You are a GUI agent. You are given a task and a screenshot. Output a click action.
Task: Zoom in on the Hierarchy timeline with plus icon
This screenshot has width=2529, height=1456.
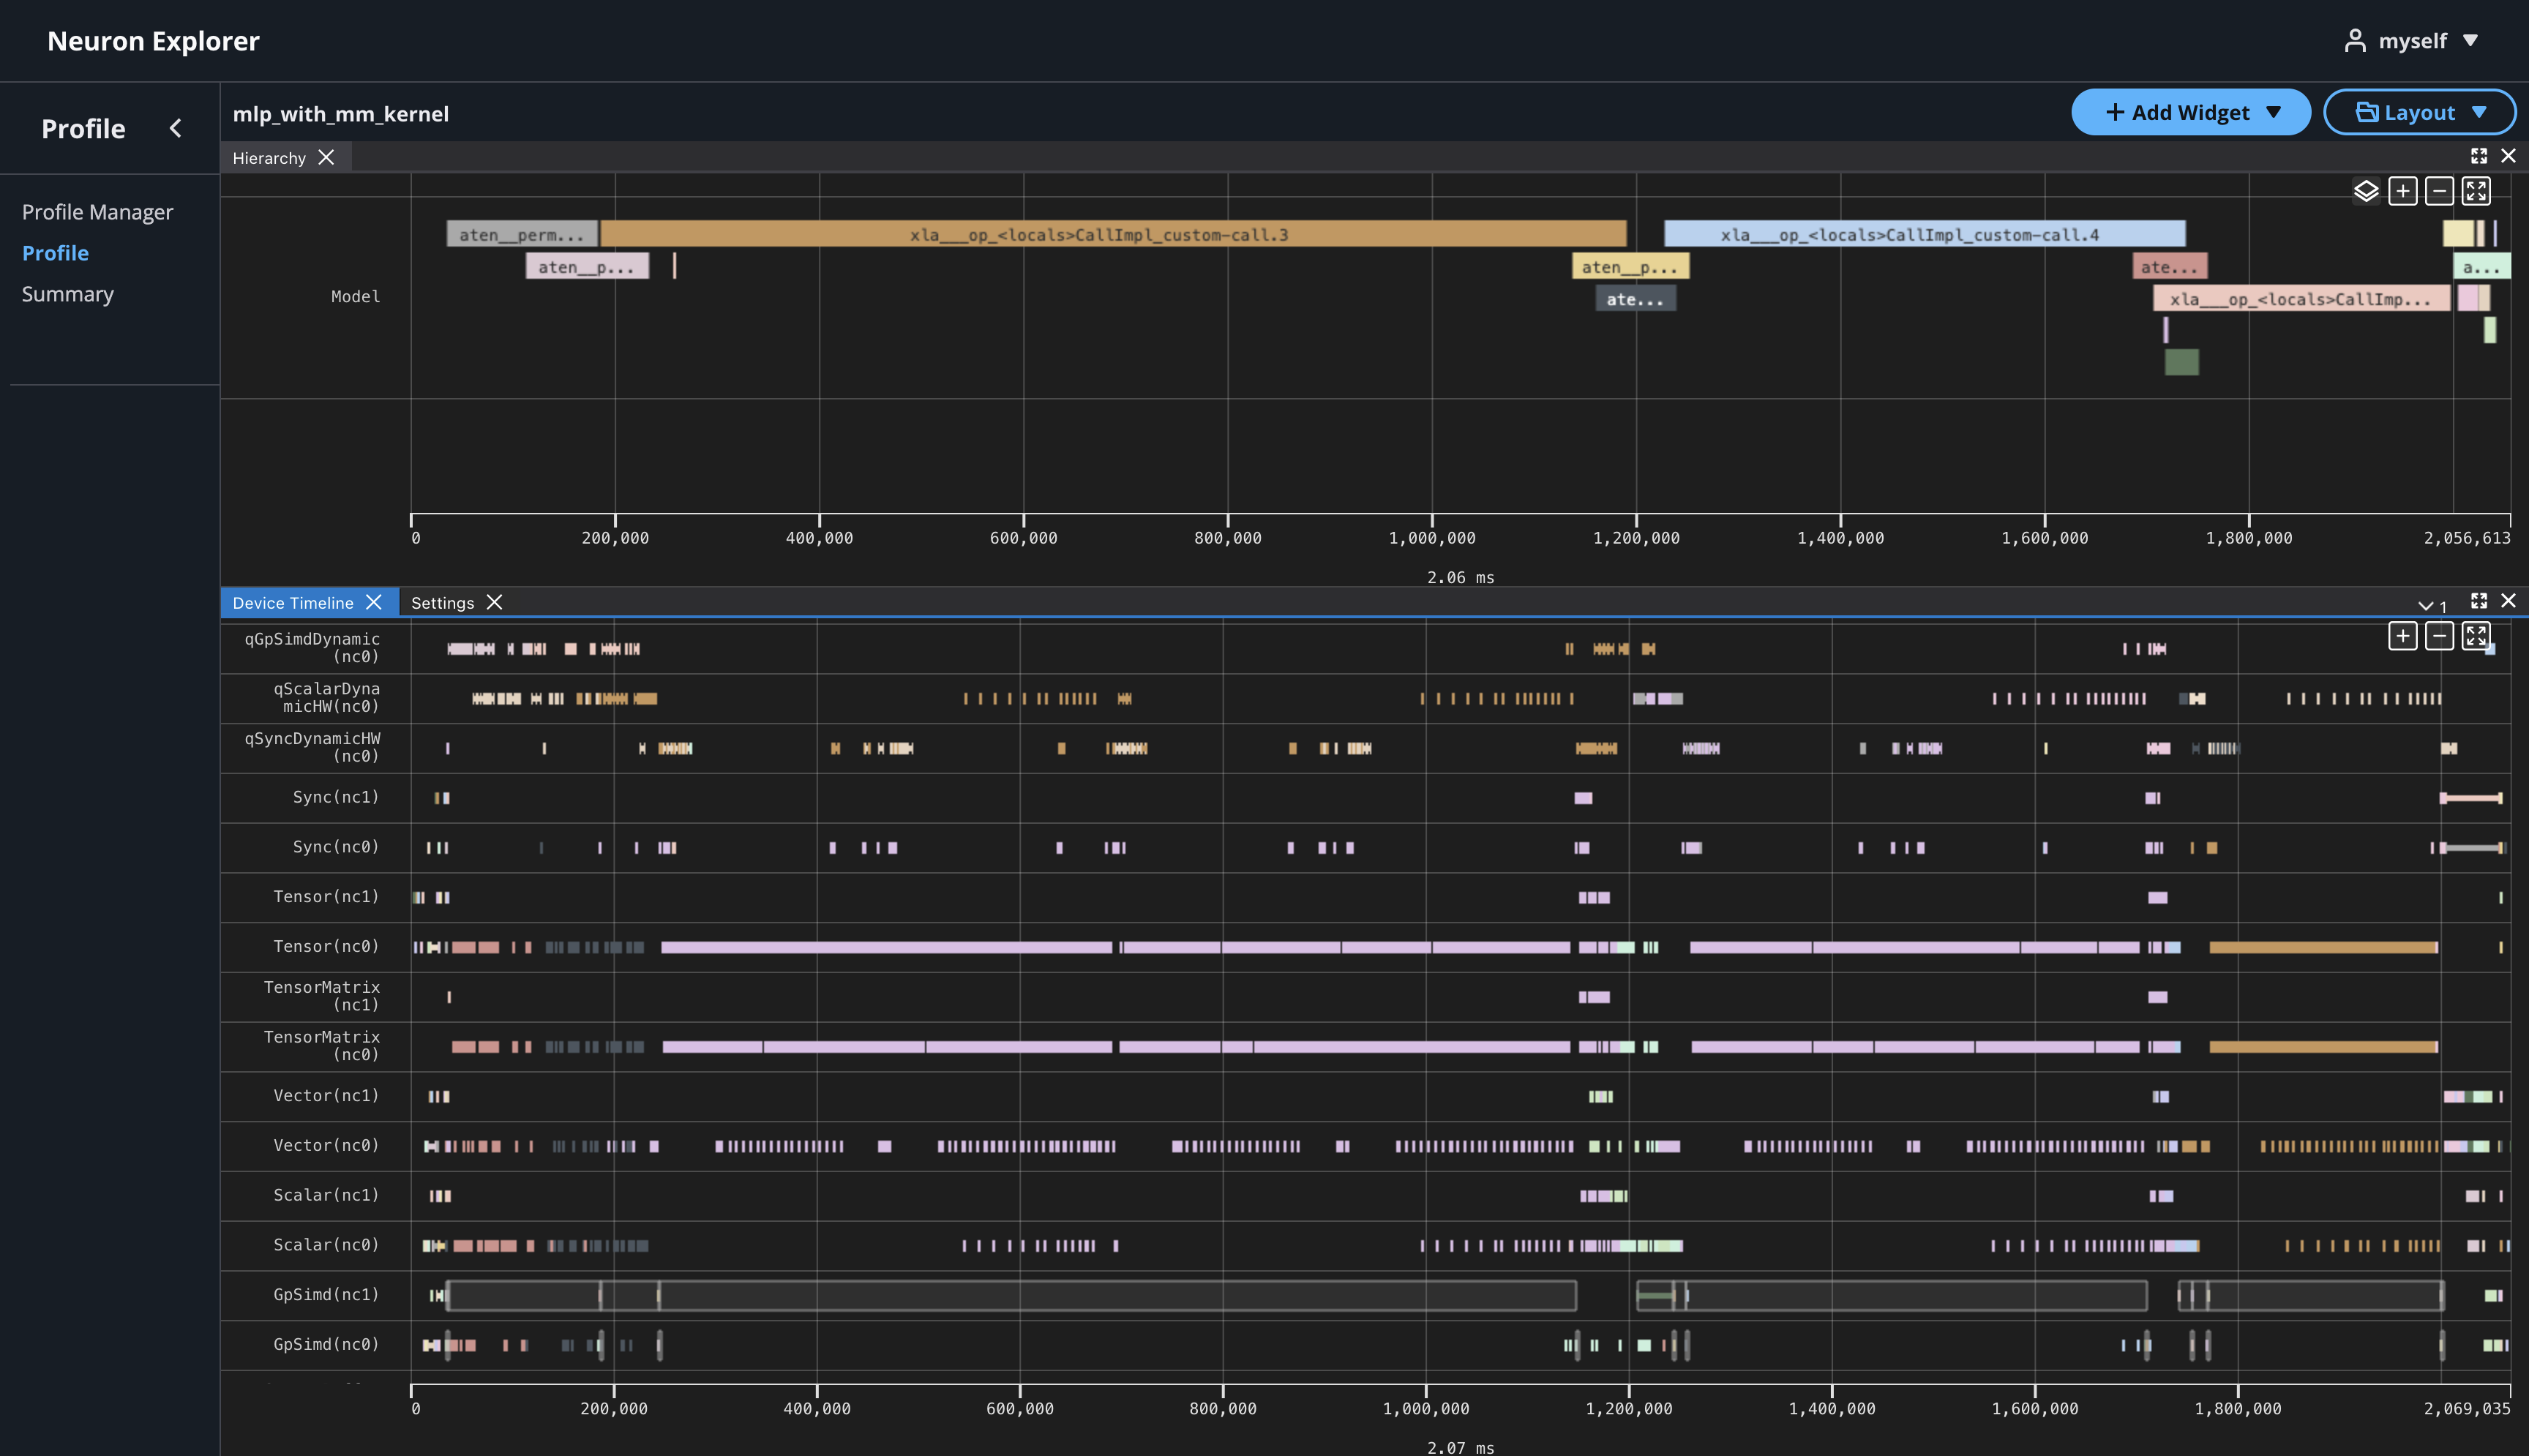point(2404,191)
